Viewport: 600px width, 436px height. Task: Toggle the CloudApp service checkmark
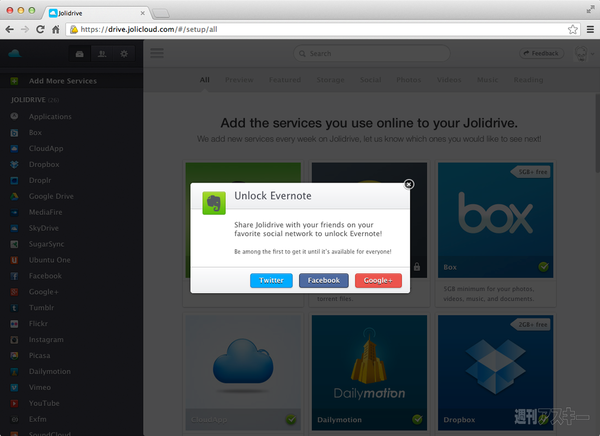[x=291, y=420]
